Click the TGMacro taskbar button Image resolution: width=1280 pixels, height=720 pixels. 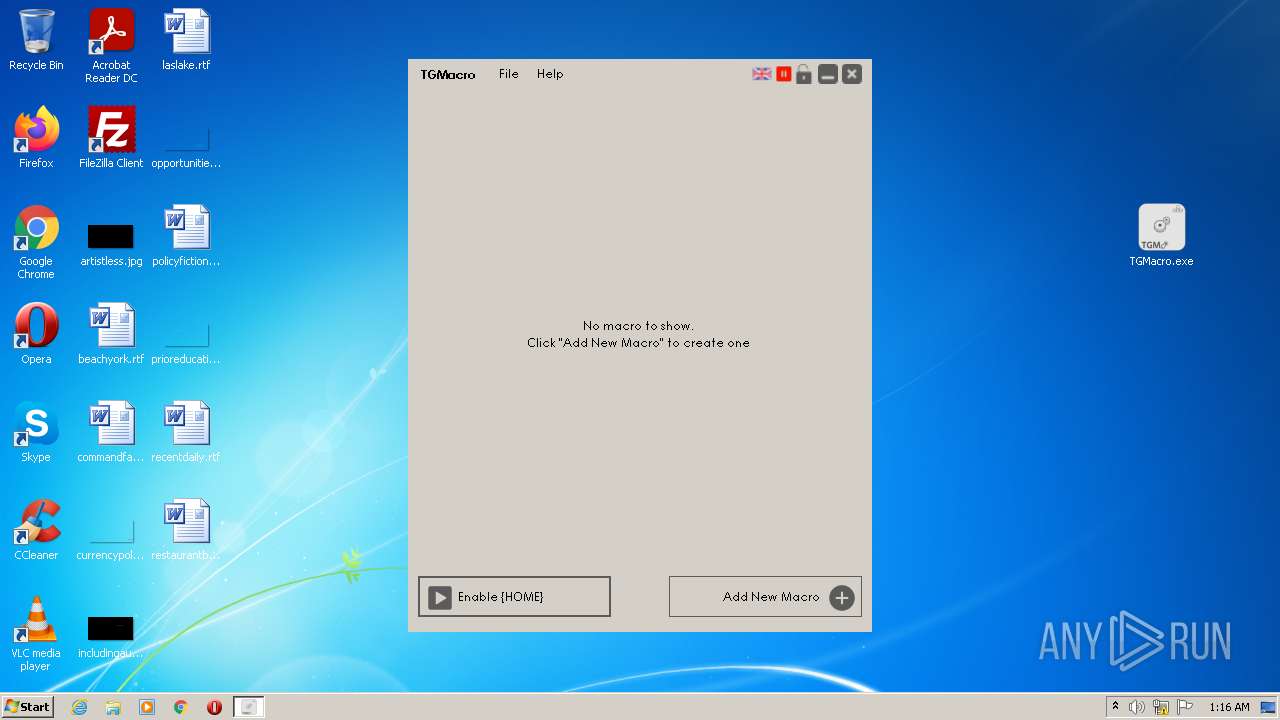click(x=249, y=707)
